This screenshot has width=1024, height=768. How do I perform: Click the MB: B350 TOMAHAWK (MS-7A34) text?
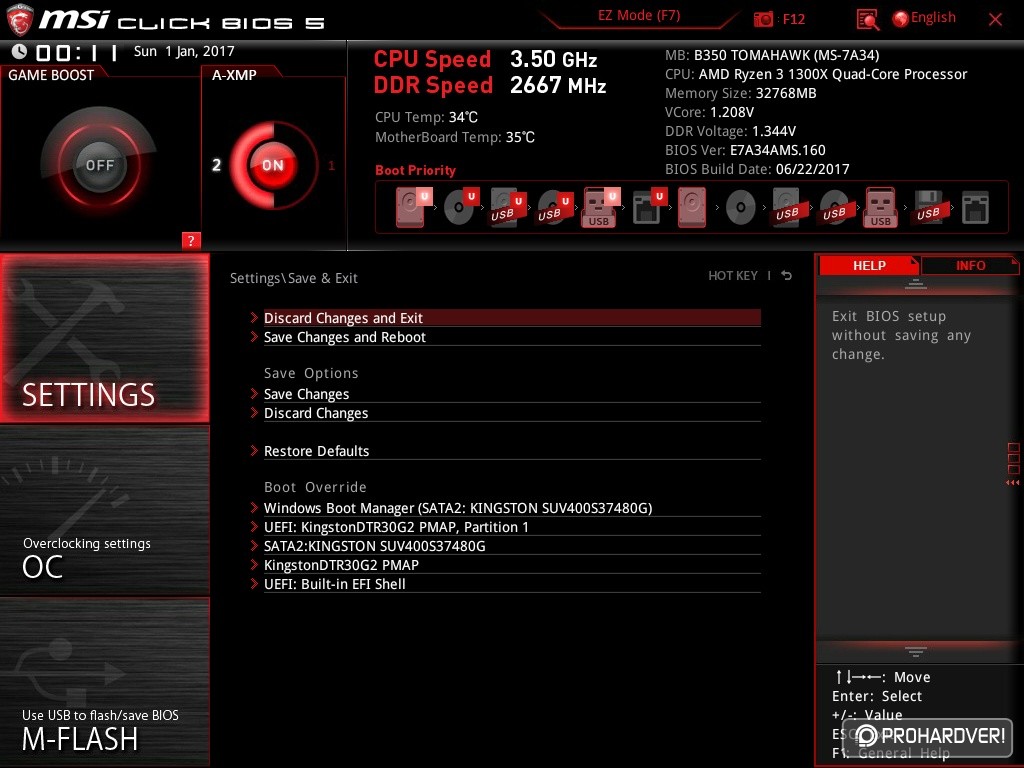[x=772, y=55]
